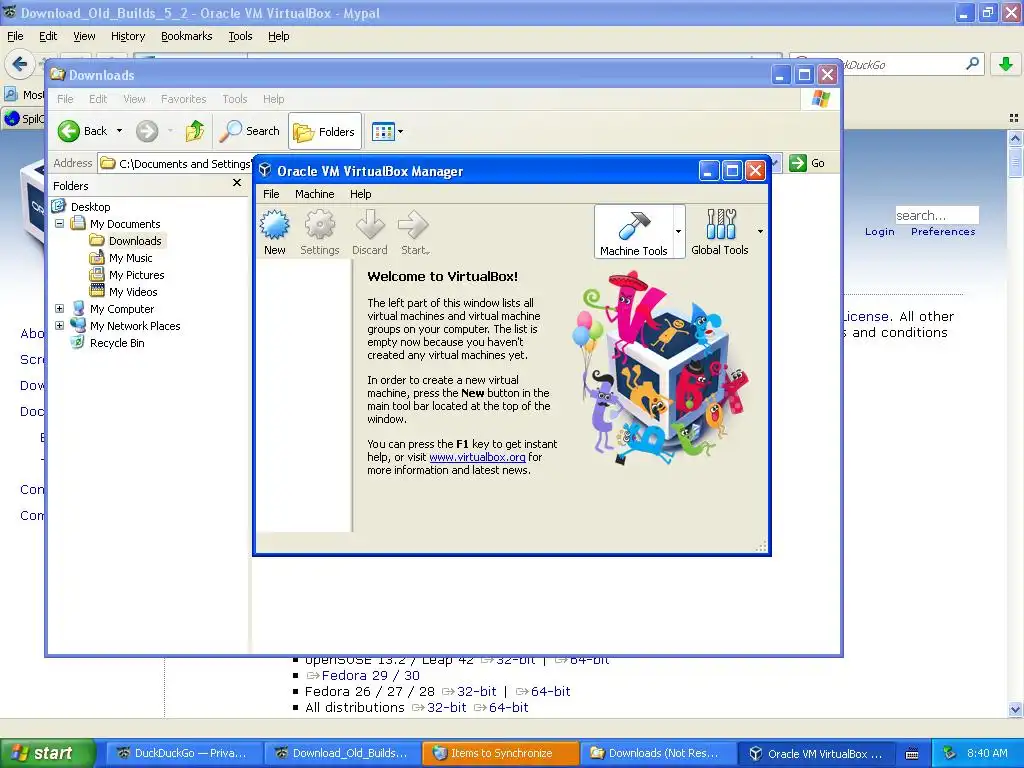Click the Up folder icon in Downloads window

pos(195,131)
